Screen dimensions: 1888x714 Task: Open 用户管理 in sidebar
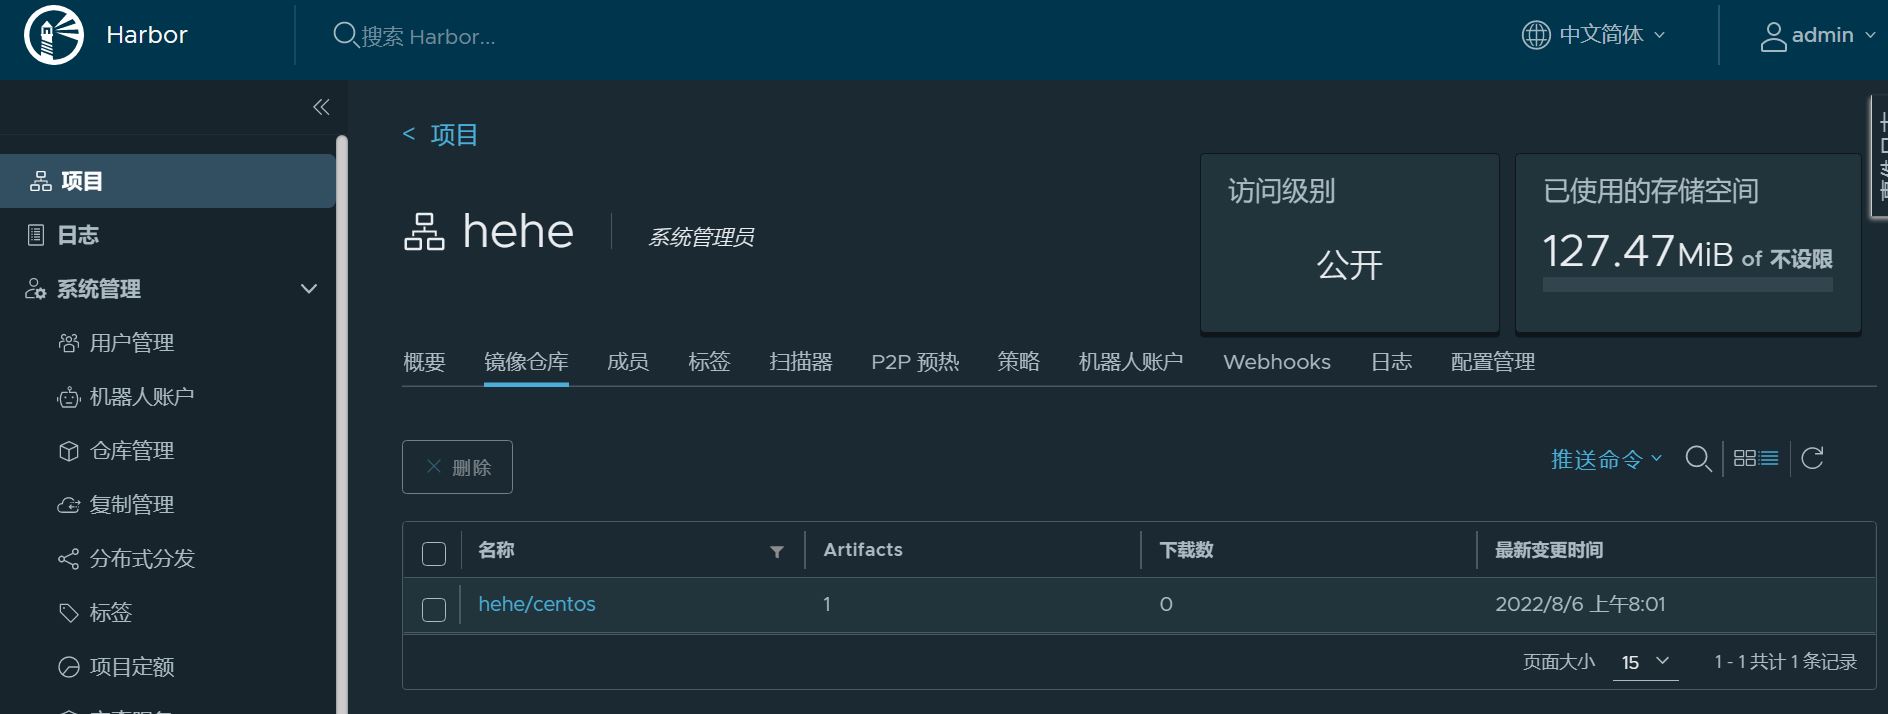click(132, 343)
